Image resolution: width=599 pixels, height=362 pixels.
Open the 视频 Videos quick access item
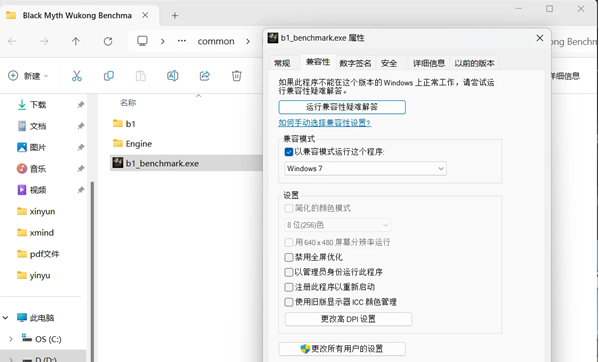(38, 190)
